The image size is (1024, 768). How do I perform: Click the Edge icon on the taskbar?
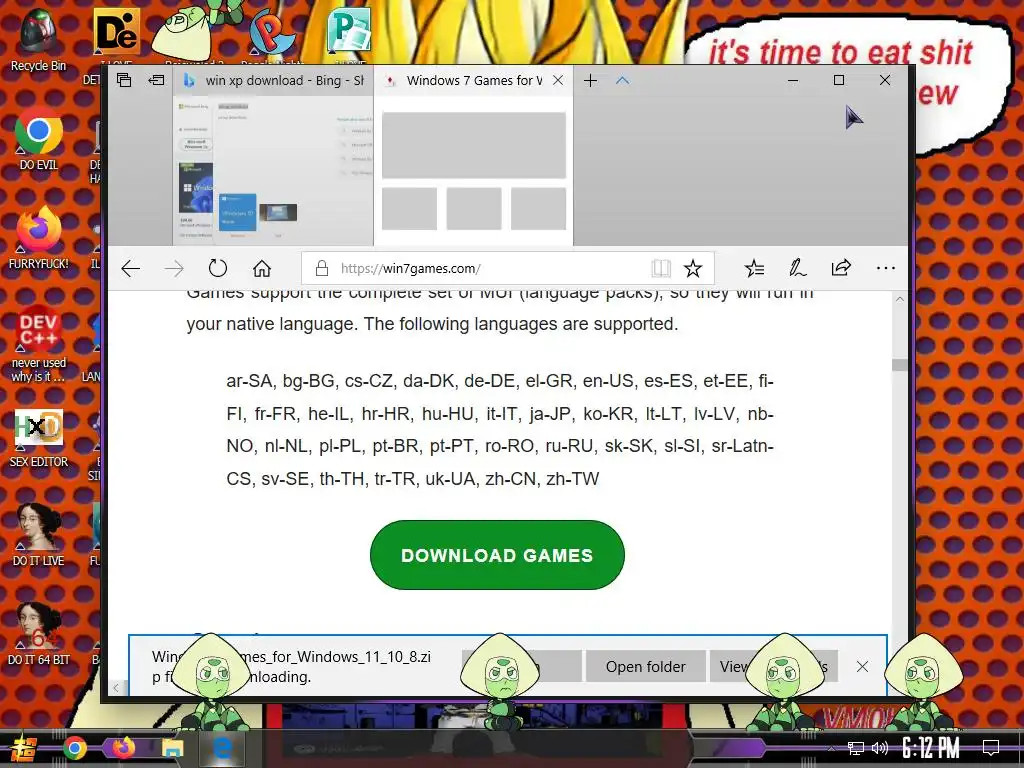[222, 747]
